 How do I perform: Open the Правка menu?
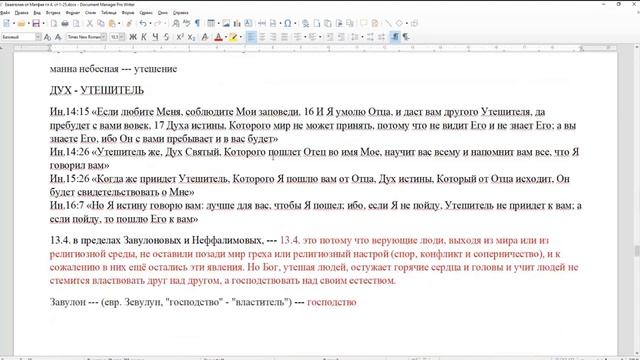(21, 13)
